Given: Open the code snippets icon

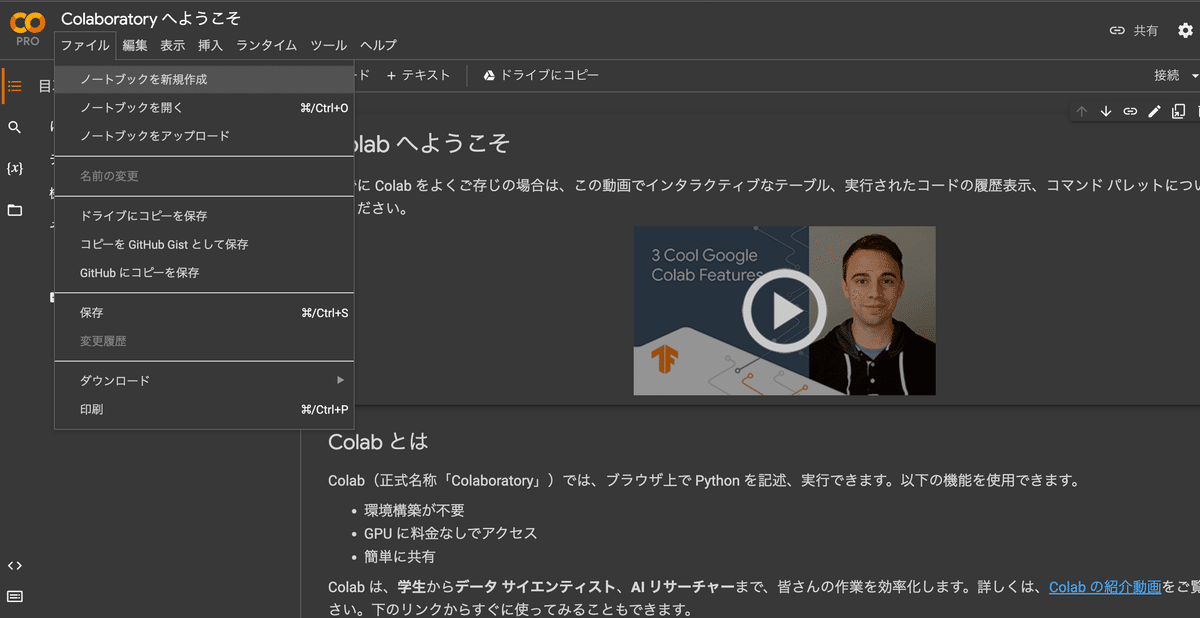Looking at the screenshot, I should (x=15, y=565).
